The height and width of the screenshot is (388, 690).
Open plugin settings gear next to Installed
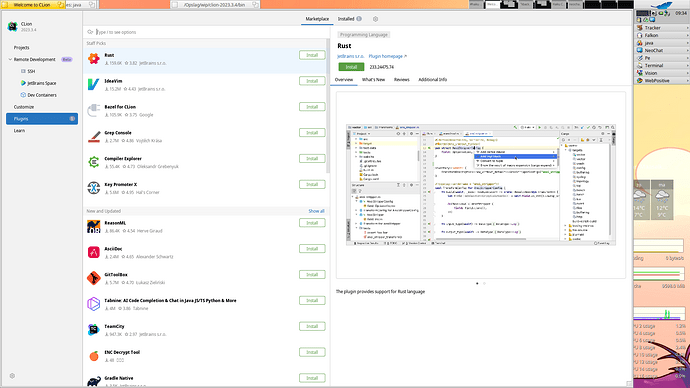375,19
